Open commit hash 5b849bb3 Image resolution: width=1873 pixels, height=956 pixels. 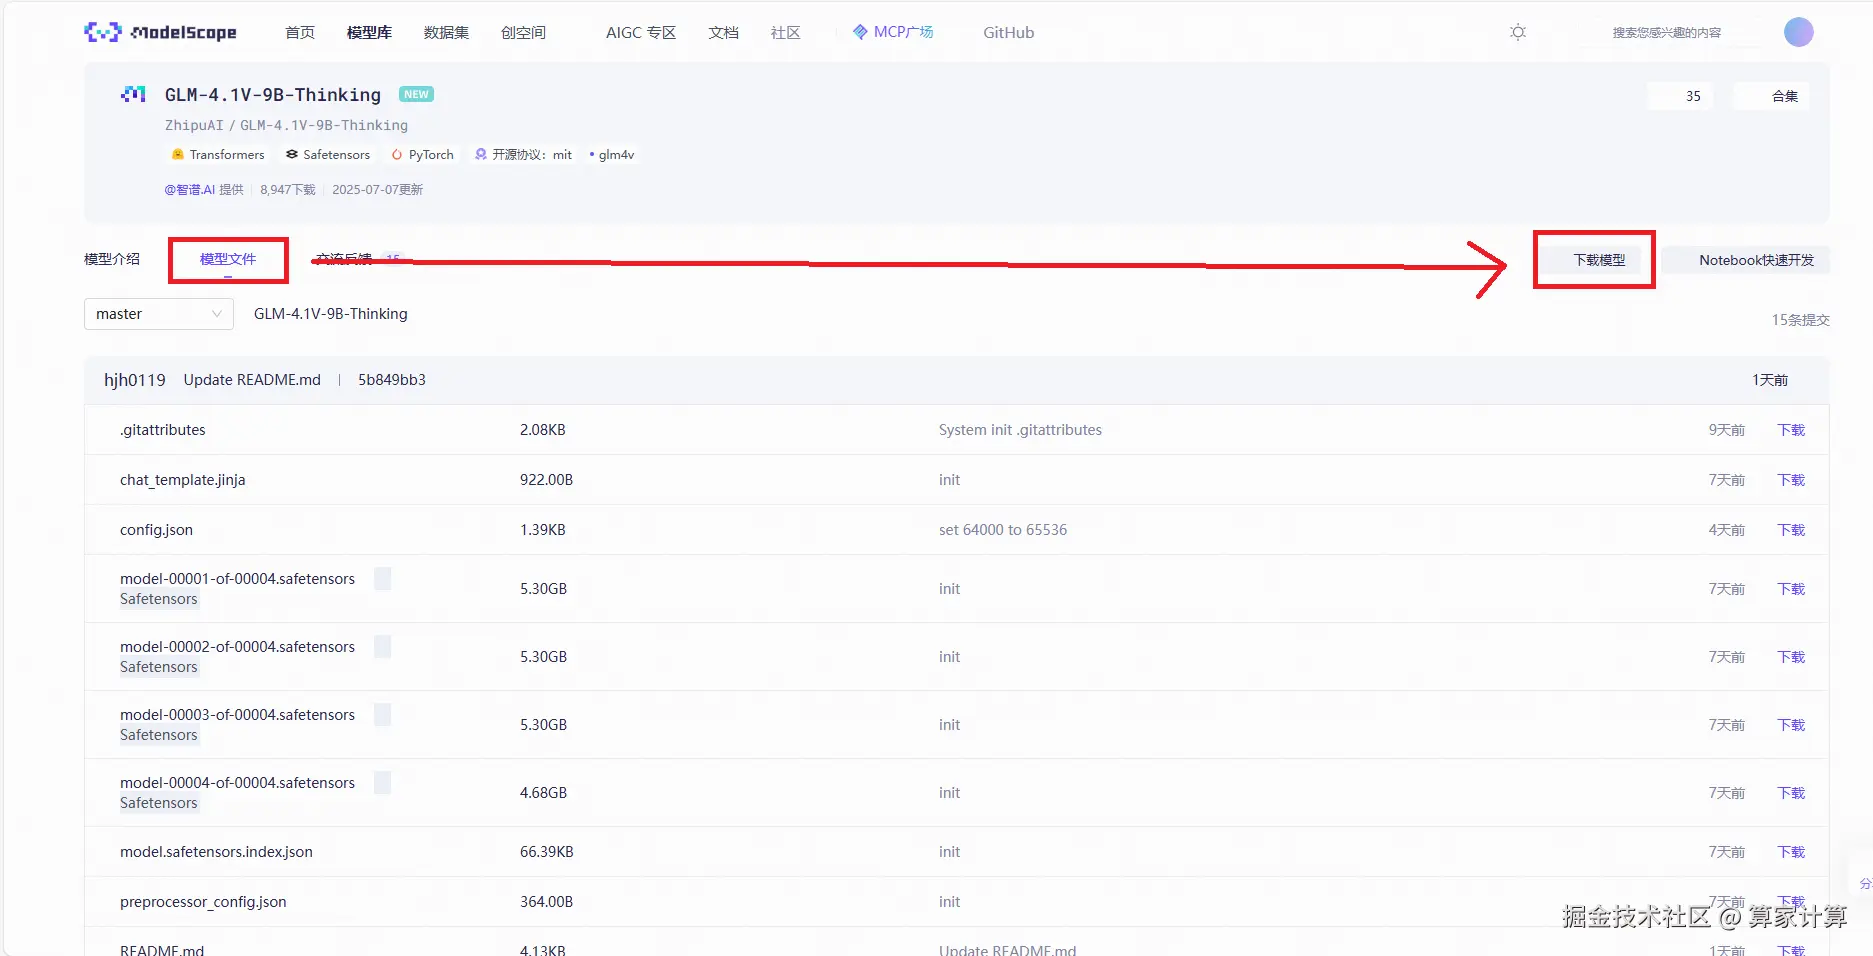[392, 380]
